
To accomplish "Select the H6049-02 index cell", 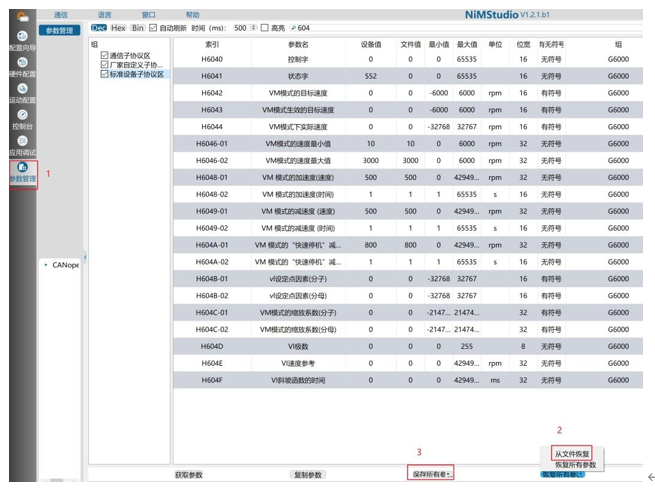I will (212, 228).
